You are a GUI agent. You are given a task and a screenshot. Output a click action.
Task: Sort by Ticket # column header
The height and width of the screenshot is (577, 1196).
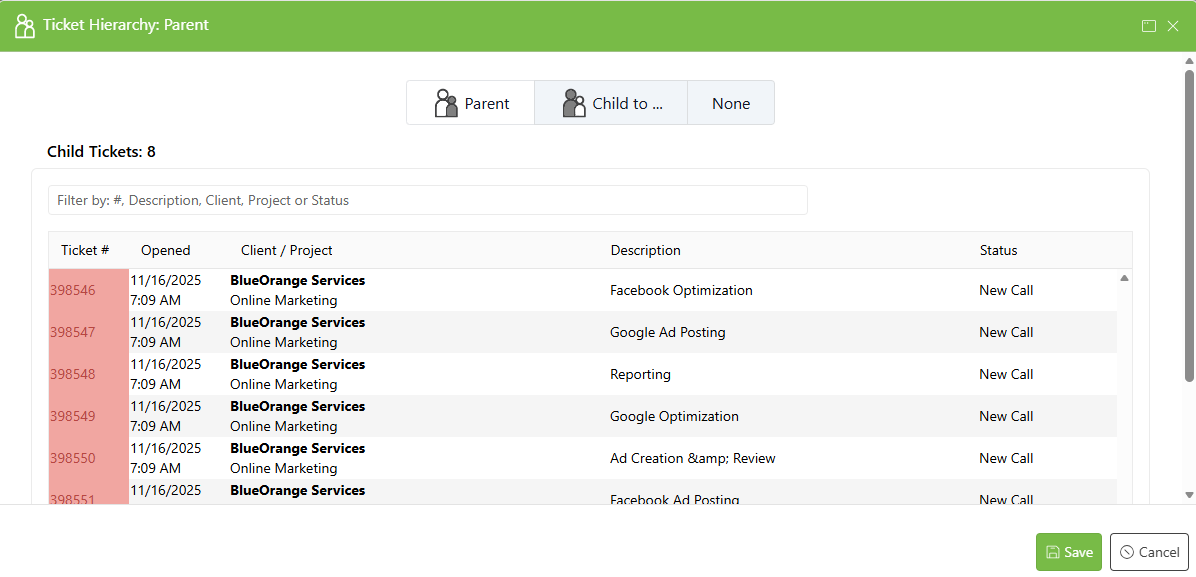tap(85, 250)
